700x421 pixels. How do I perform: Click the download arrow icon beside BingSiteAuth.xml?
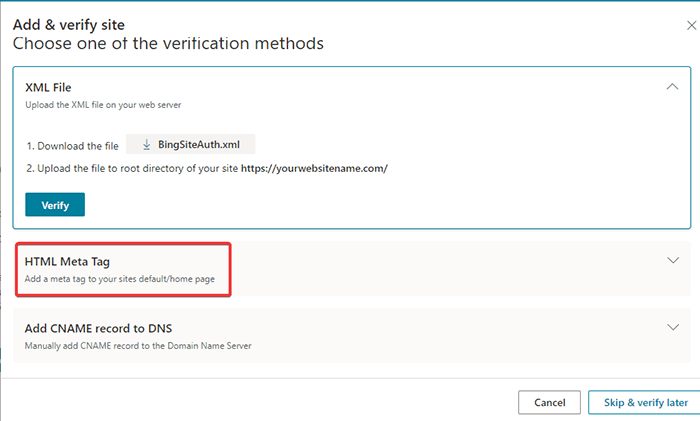point(147,144)
